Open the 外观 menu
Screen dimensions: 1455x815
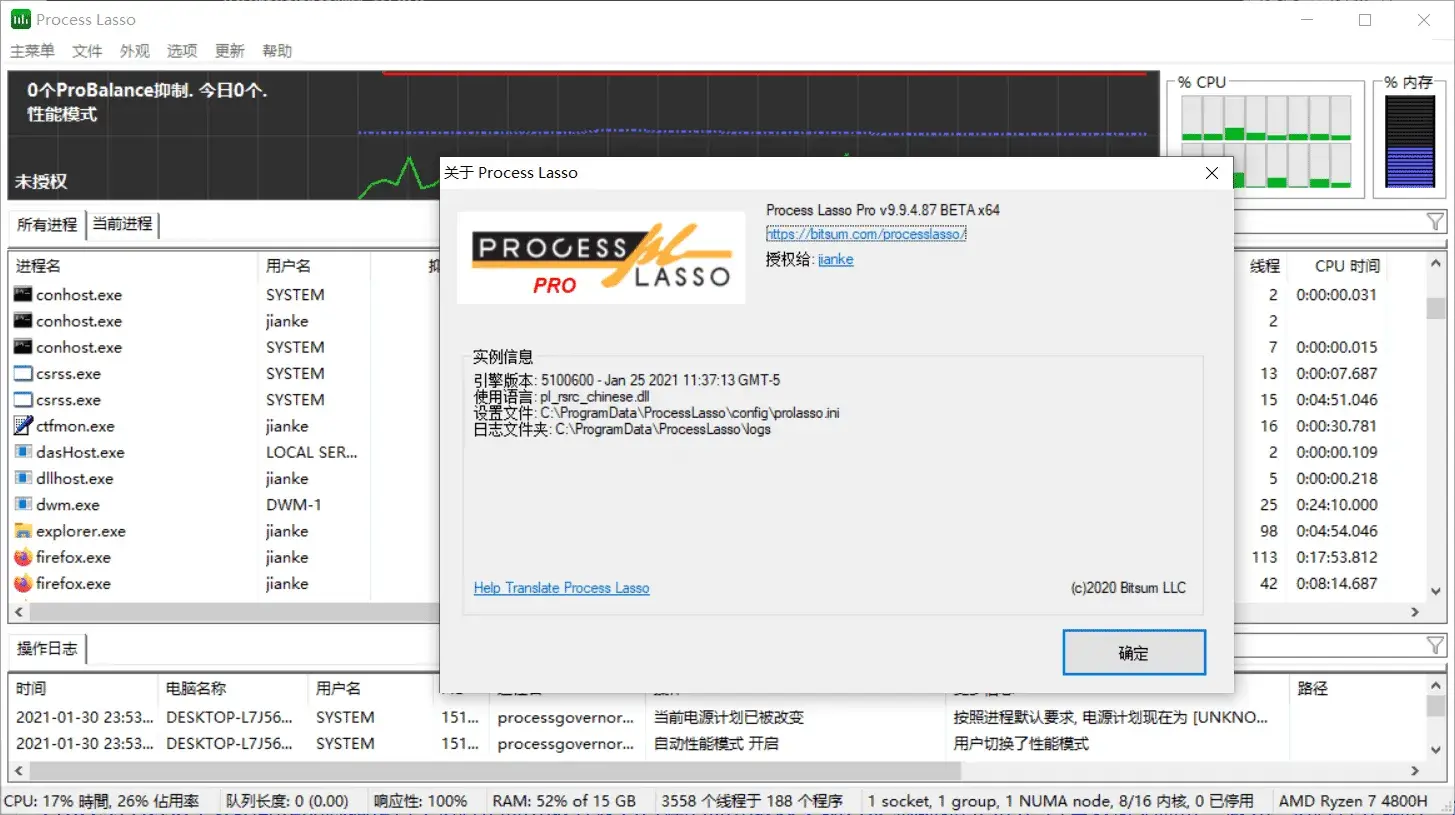pyautogui.click(x=135, y=51)
